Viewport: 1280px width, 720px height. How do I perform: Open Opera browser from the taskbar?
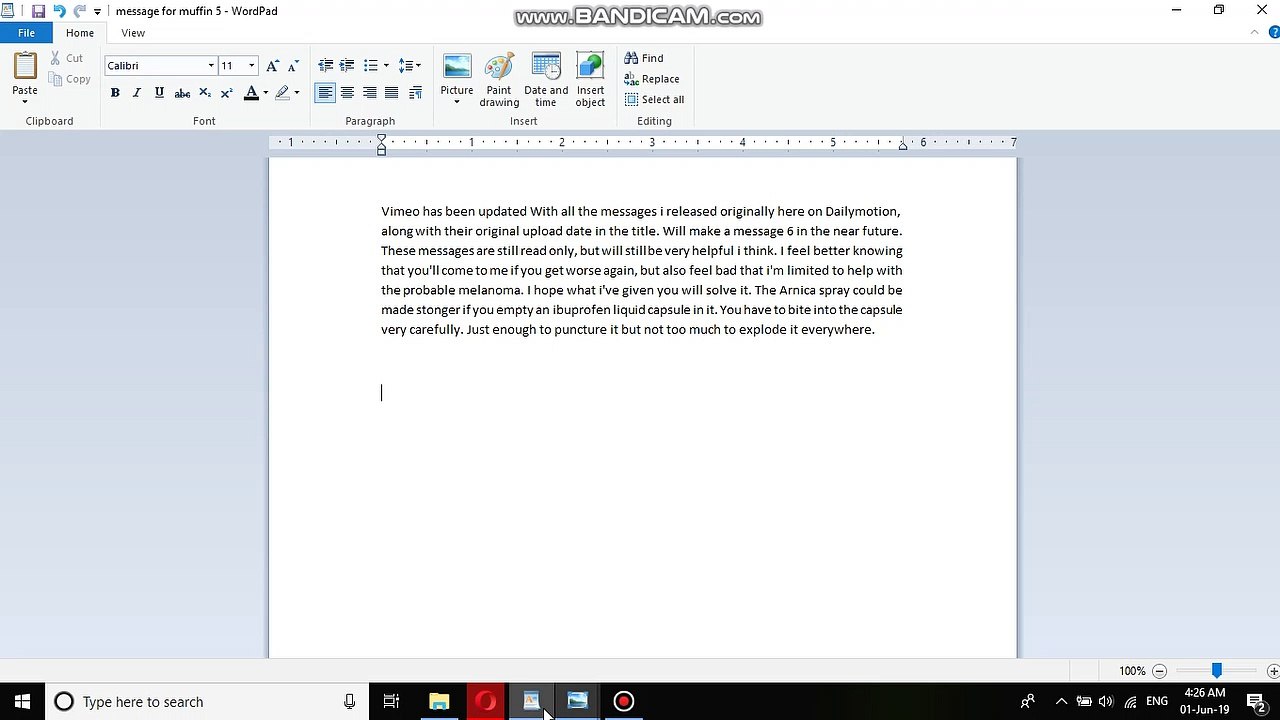click(x=486, y=701)
